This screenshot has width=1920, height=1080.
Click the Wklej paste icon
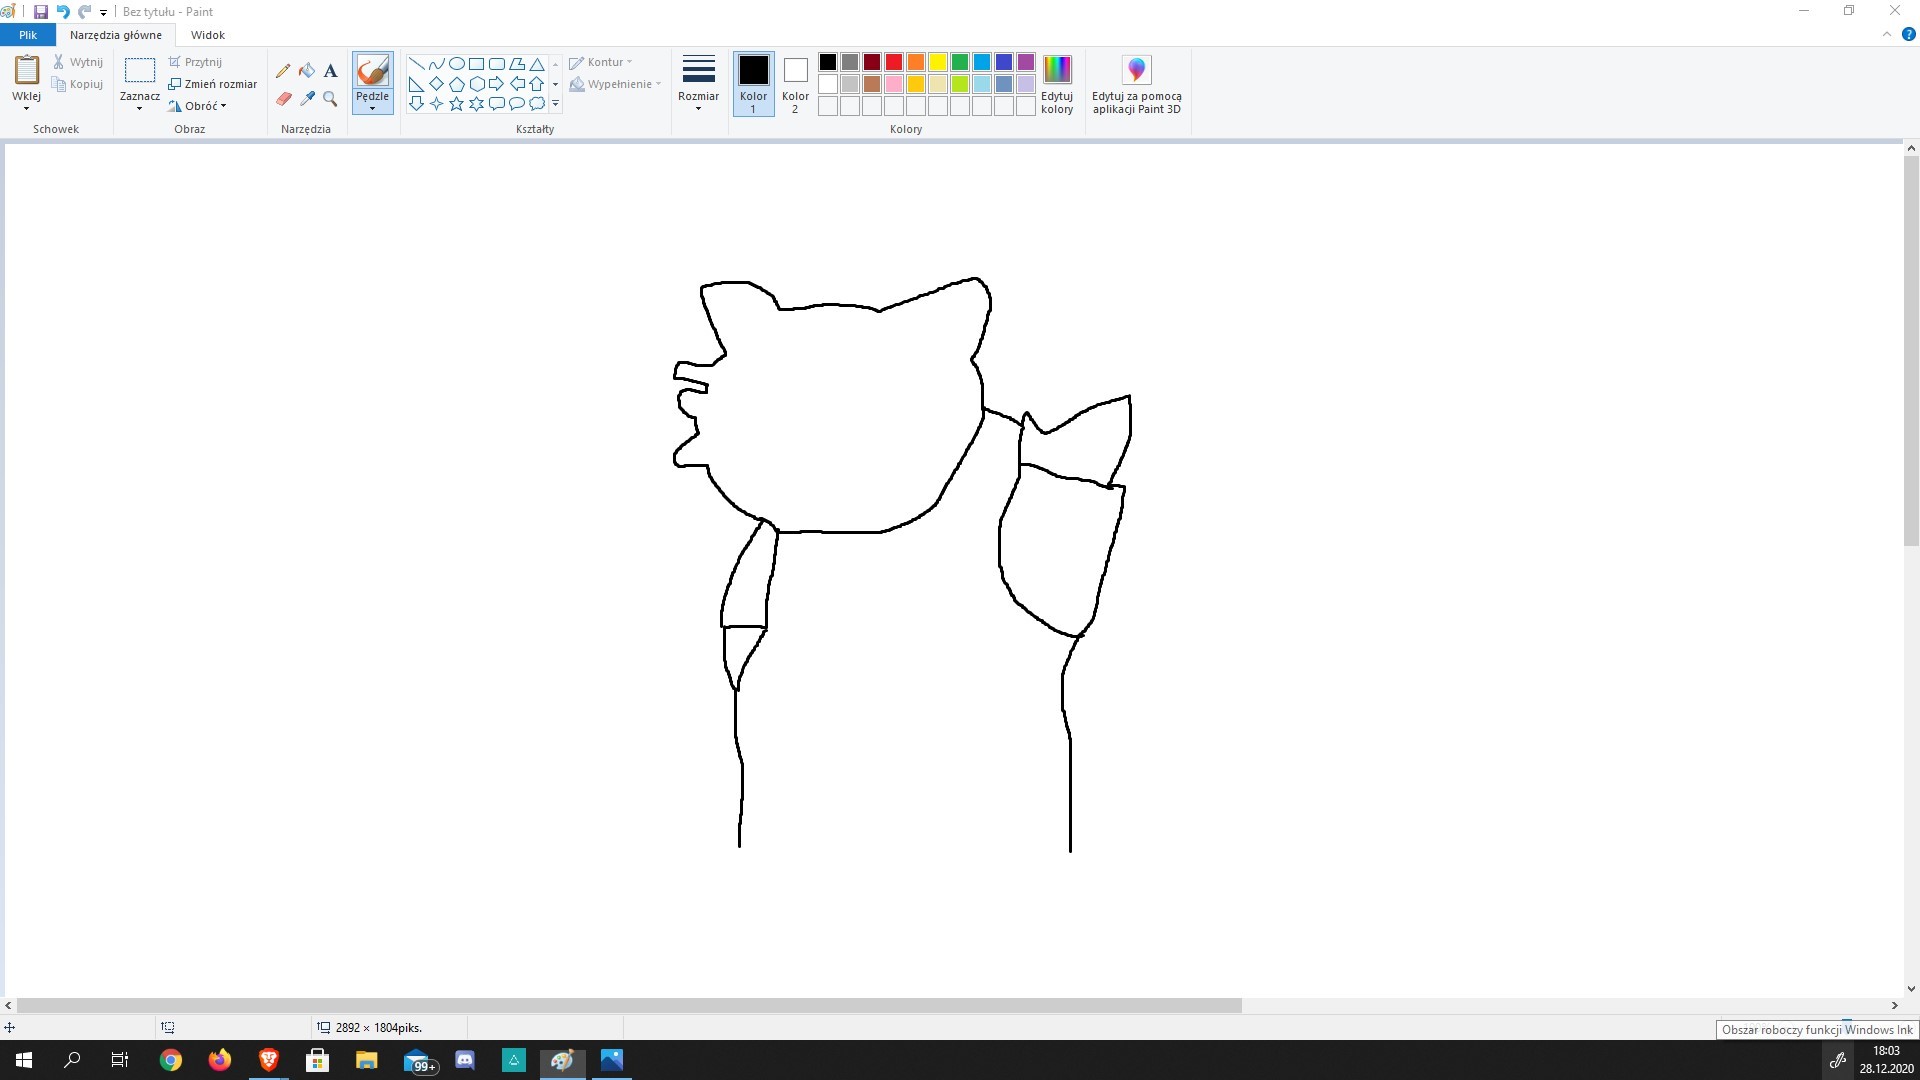tap(27, 70)
